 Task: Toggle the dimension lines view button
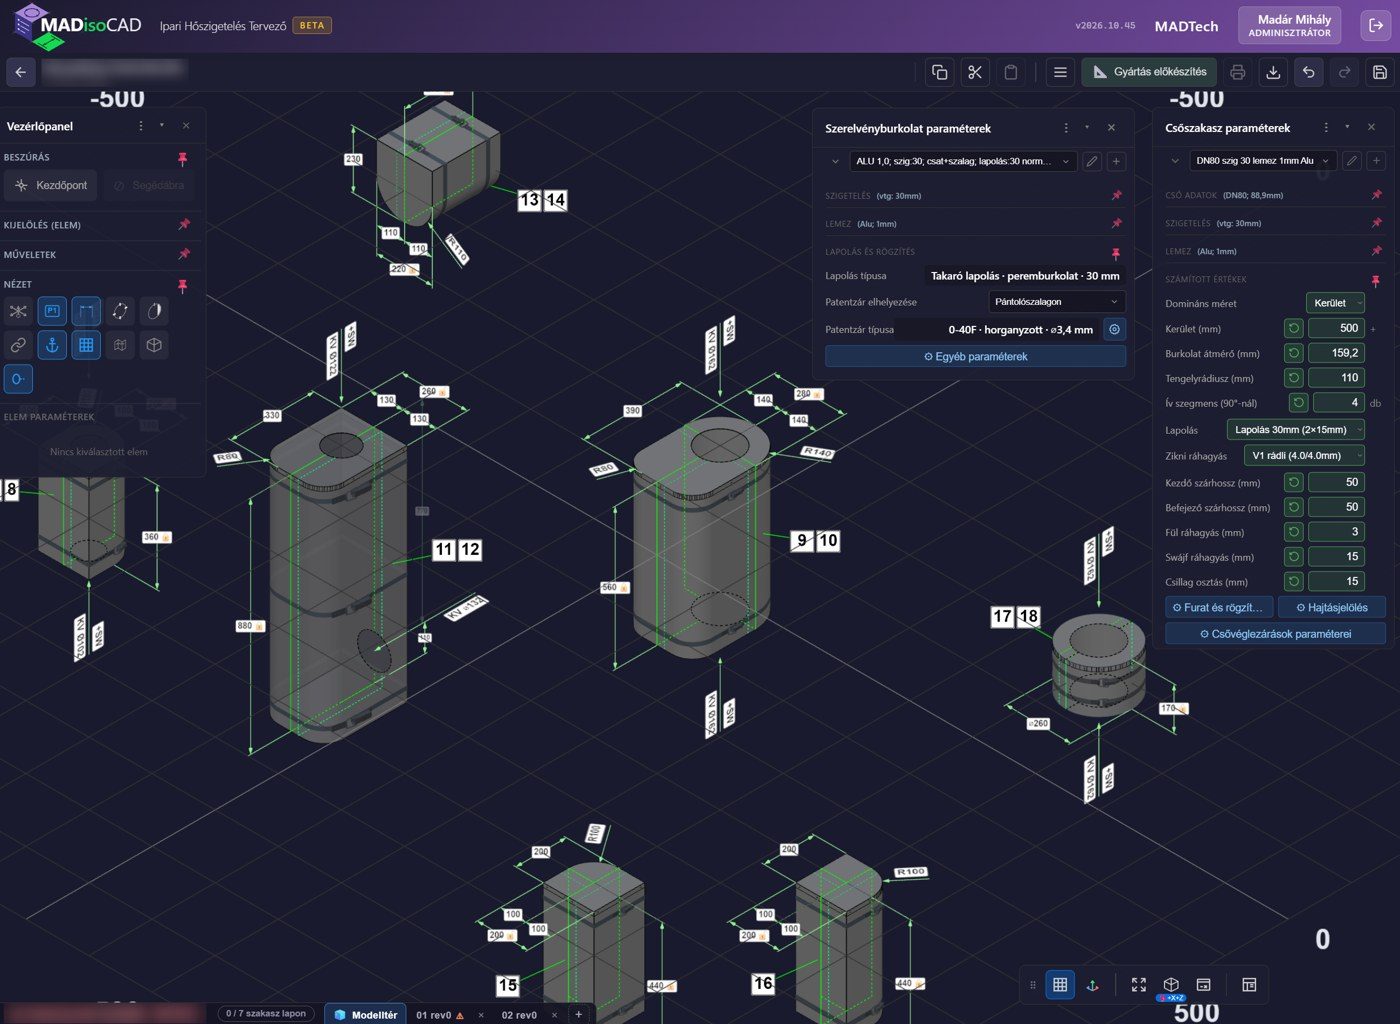pyautogui.click(x=86, y=311)
